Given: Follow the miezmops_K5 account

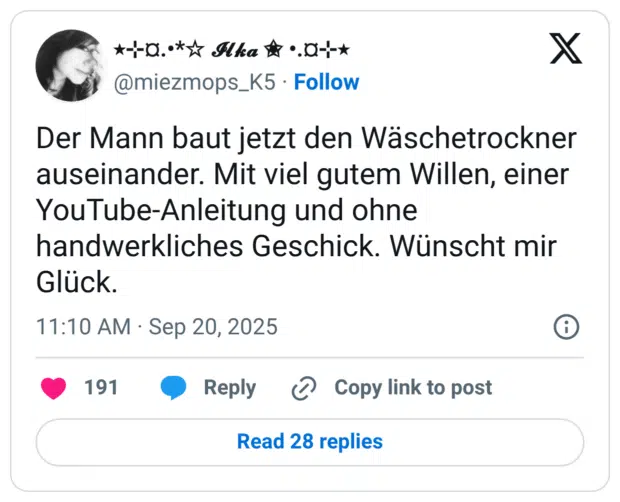Looking at the screenshot, I should click(x=326, y=82).
